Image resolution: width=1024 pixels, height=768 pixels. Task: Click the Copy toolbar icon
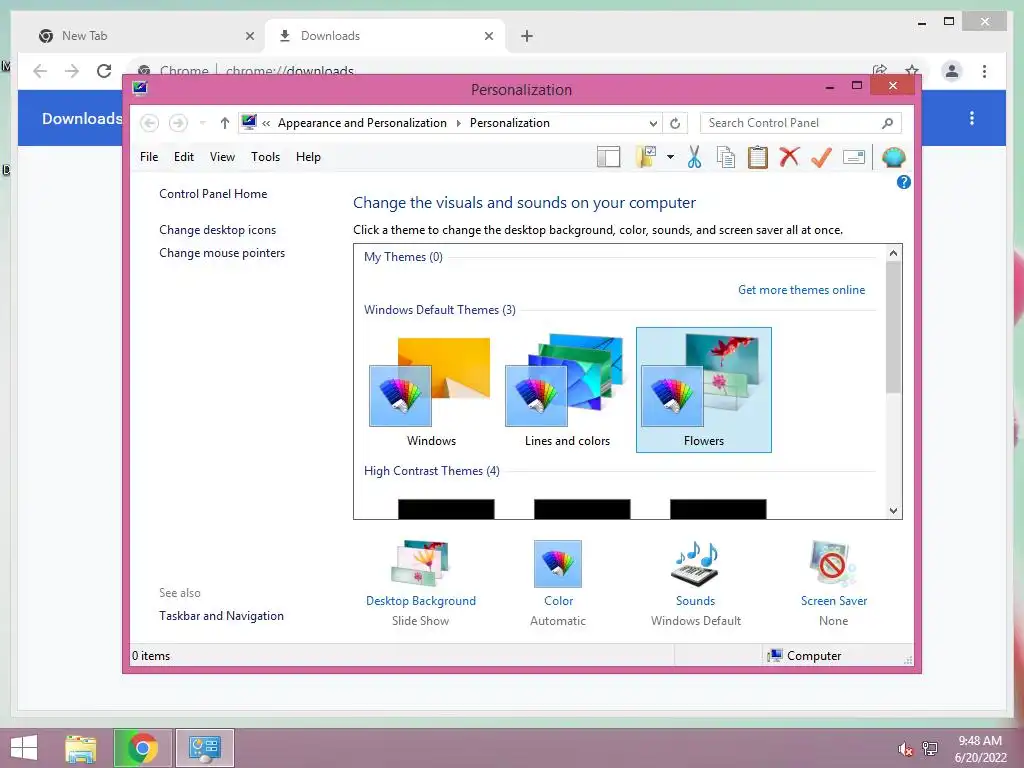[726, 157]
